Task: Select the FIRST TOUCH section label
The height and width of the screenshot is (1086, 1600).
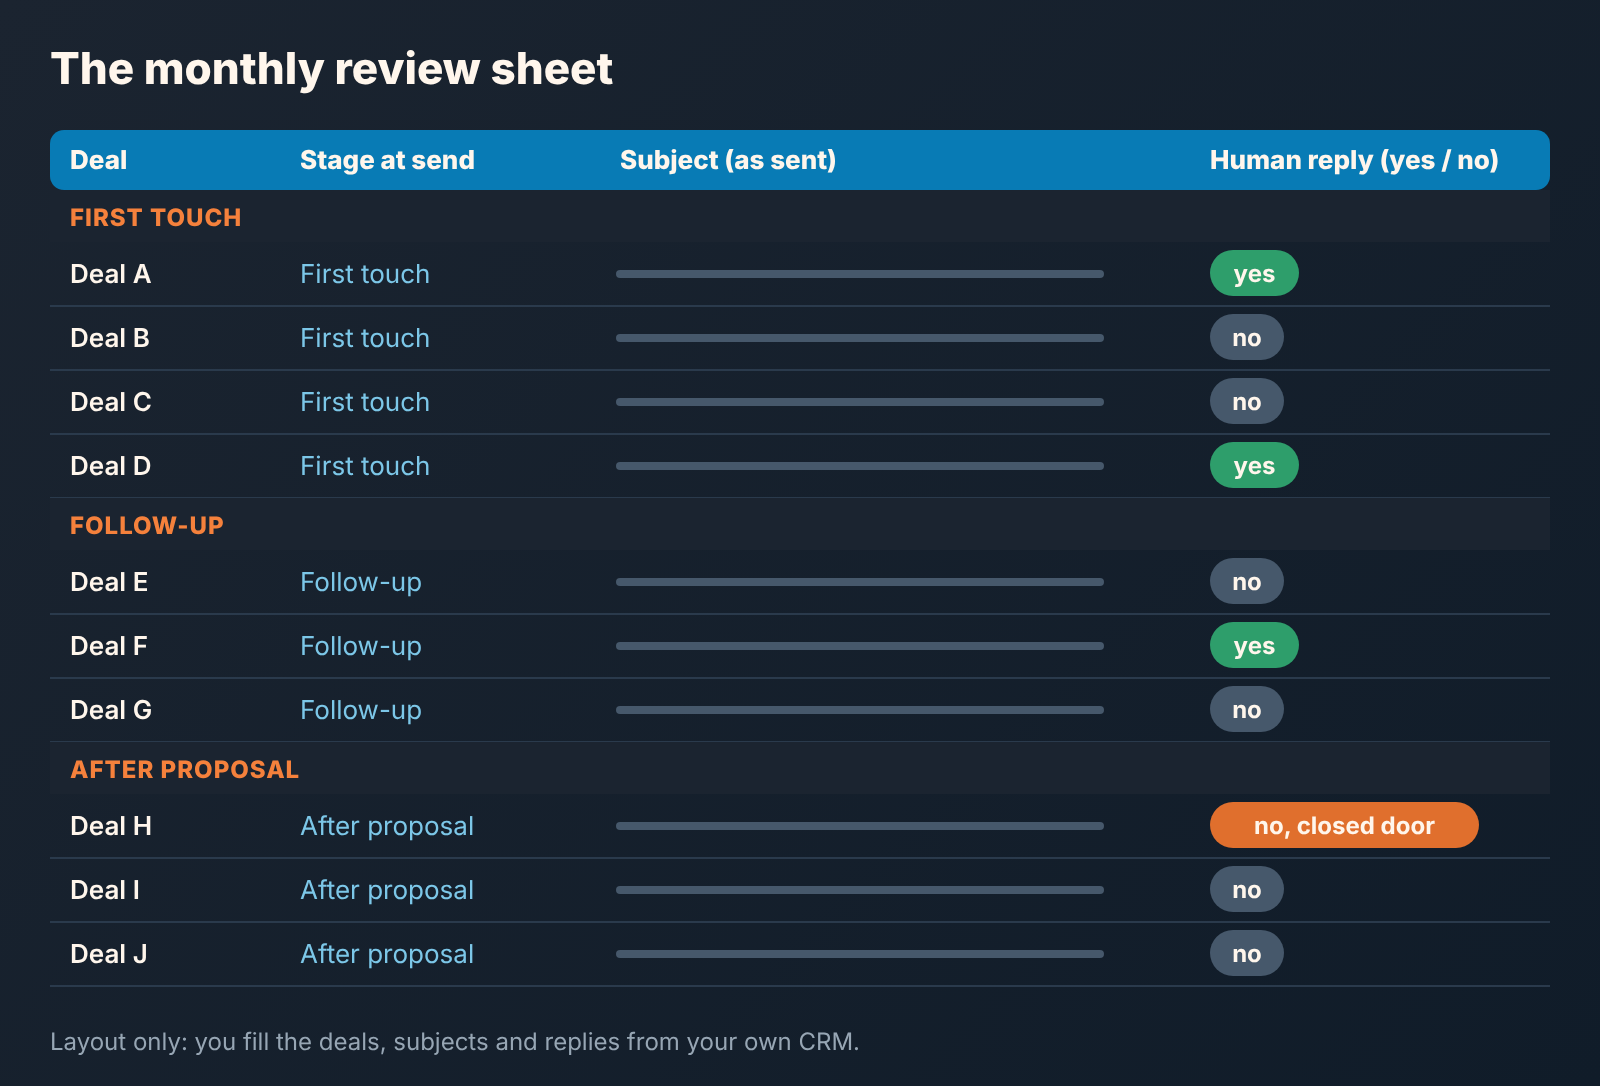Action: coord(155,218)
